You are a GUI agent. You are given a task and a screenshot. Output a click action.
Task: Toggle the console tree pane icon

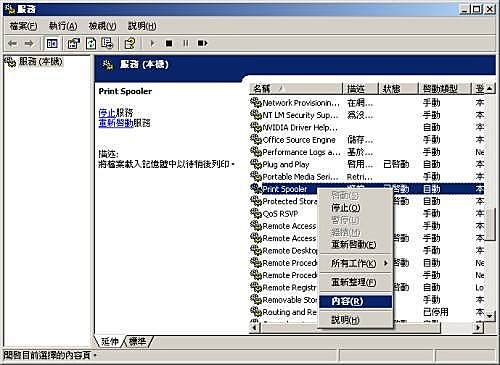52,43
